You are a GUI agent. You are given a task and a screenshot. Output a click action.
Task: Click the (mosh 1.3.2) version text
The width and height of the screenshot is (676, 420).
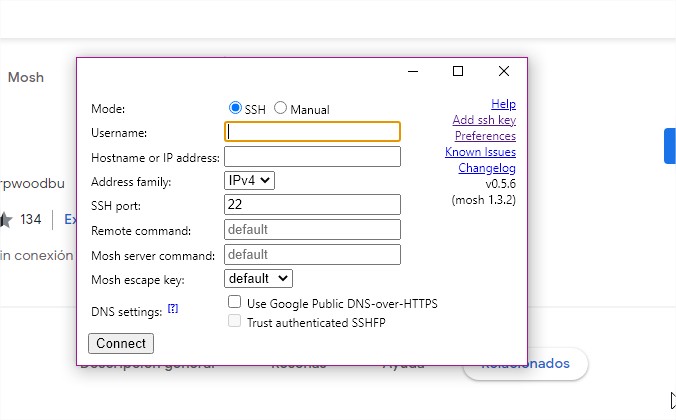[x=483, y=200]
